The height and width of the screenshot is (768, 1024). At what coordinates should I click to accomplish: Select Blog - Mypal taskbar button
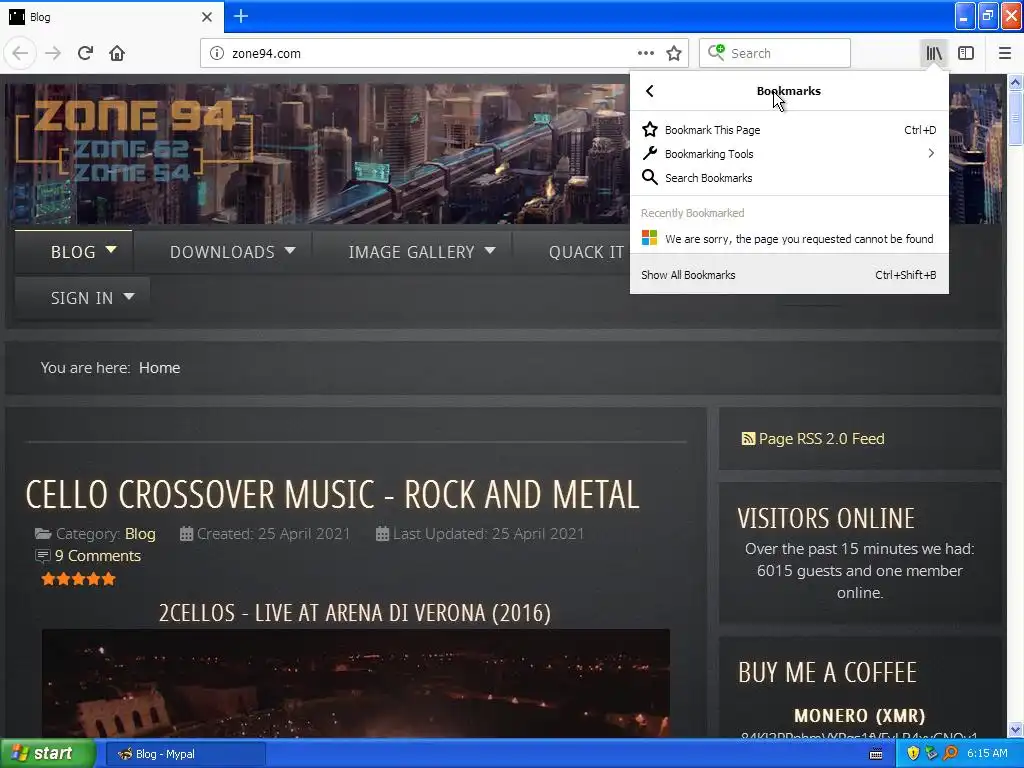point(185,754)
